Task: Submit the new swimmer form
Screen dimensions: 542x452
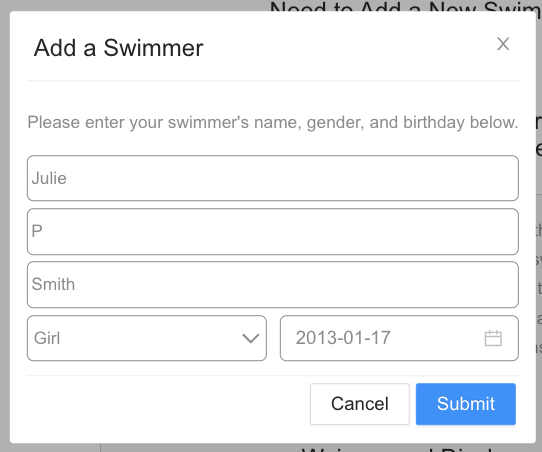Action: point(466,404)
